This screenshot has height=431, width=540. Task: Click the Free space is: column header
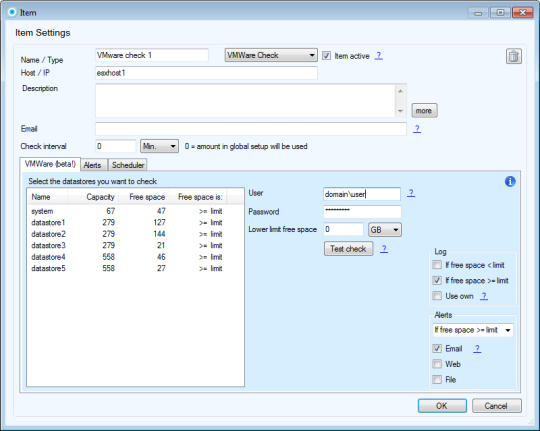tap(197, 197)
